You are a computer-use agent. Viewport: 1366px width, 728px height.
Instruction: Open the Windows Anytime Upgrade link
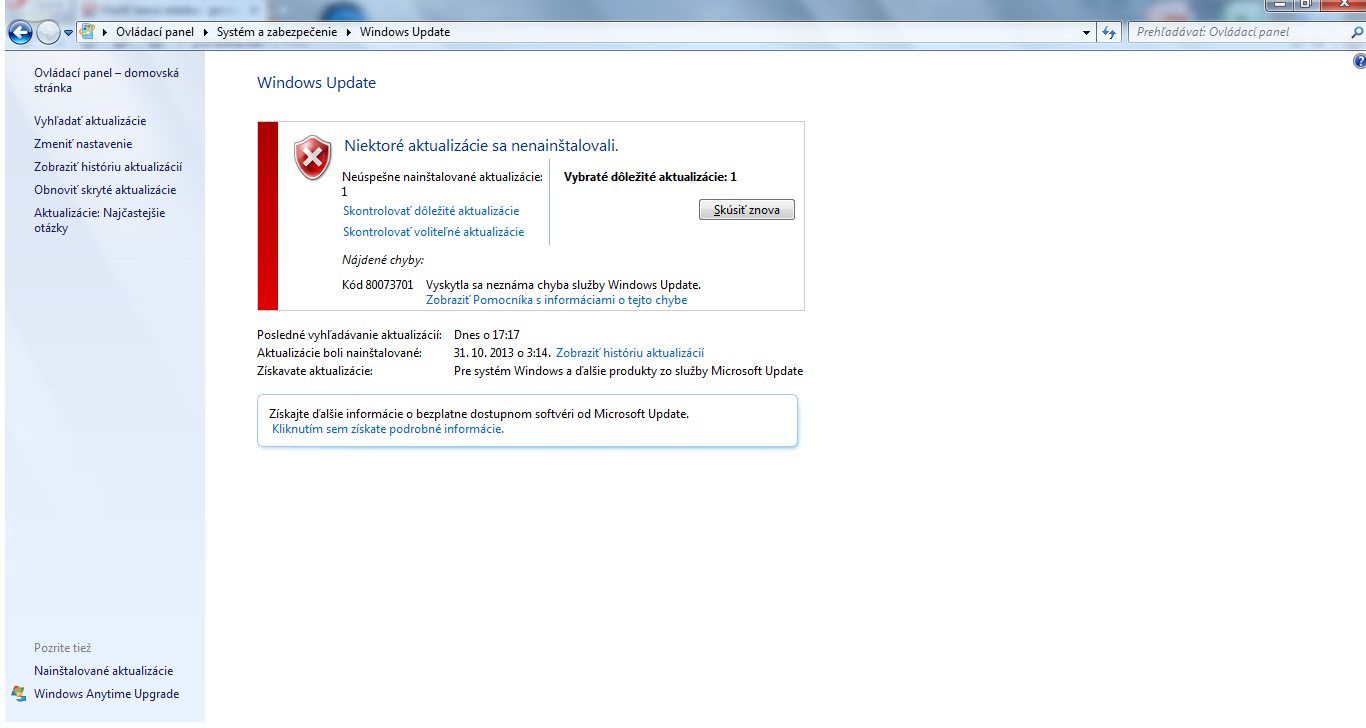pyautogui.click(x=106, y=694)
